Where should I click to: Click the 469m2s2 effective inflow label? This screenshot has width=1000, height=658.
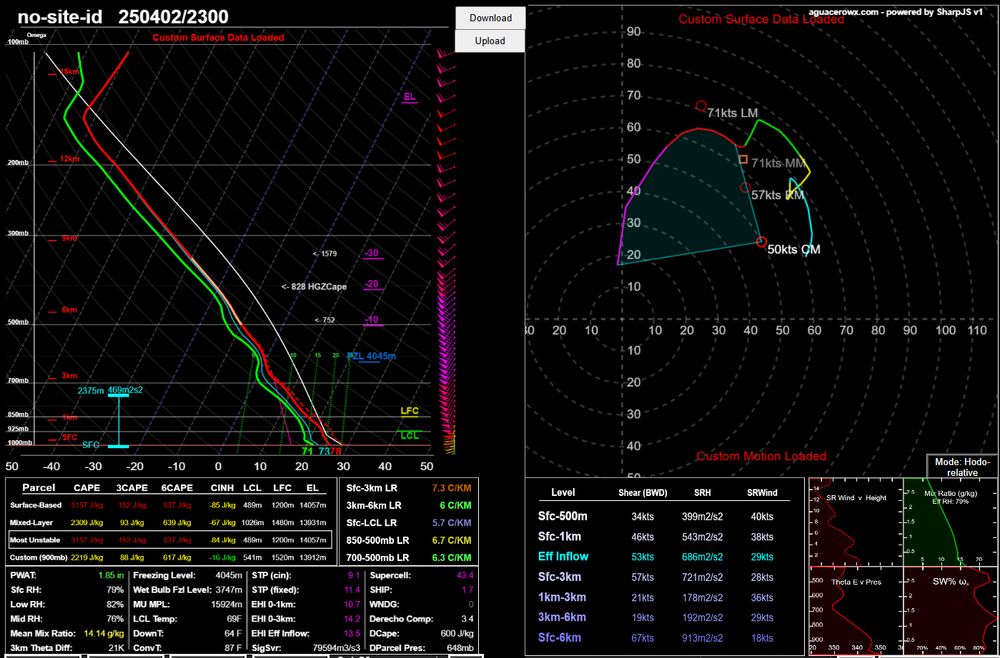pyautogui.click(x=126, y=390)
